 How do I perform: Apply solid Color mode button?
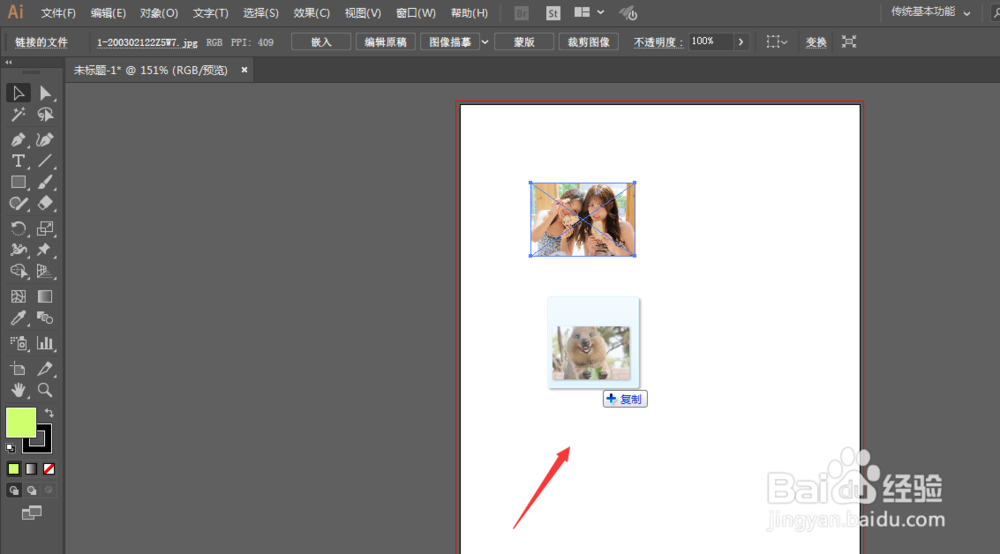(13, 469)
